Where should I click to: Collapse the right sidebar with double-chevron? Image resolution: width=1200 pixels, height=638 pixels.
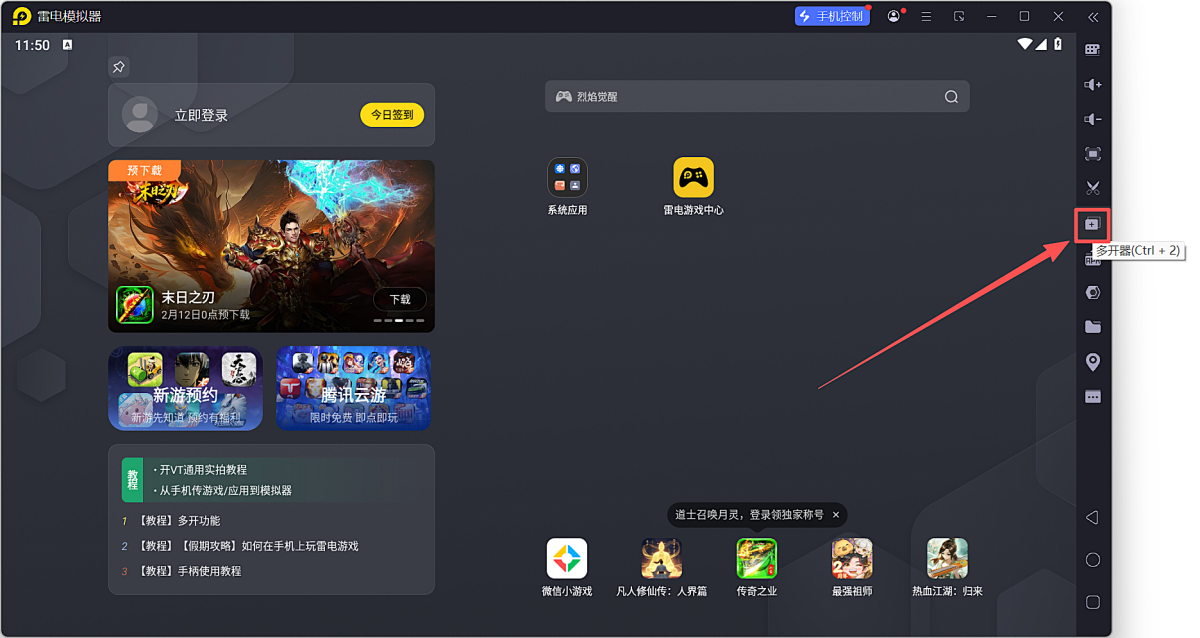pyautogui.click(x=1093, y=17)
